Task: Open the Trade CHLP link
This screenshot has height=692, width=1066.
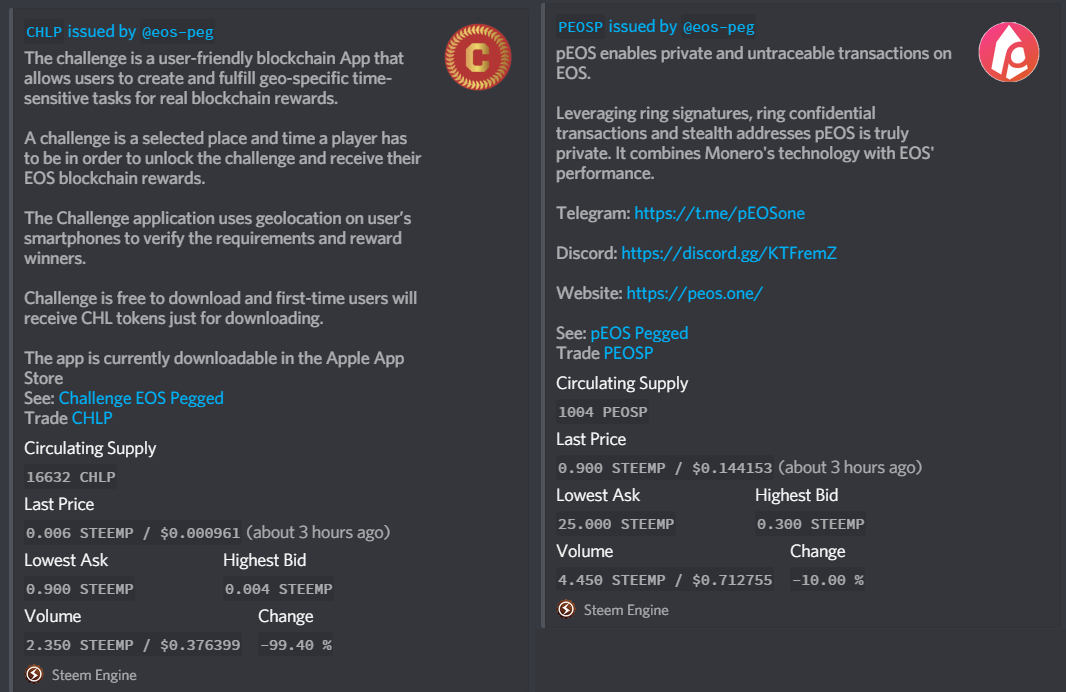Action: pyautogui.click(x=92, y=418)
